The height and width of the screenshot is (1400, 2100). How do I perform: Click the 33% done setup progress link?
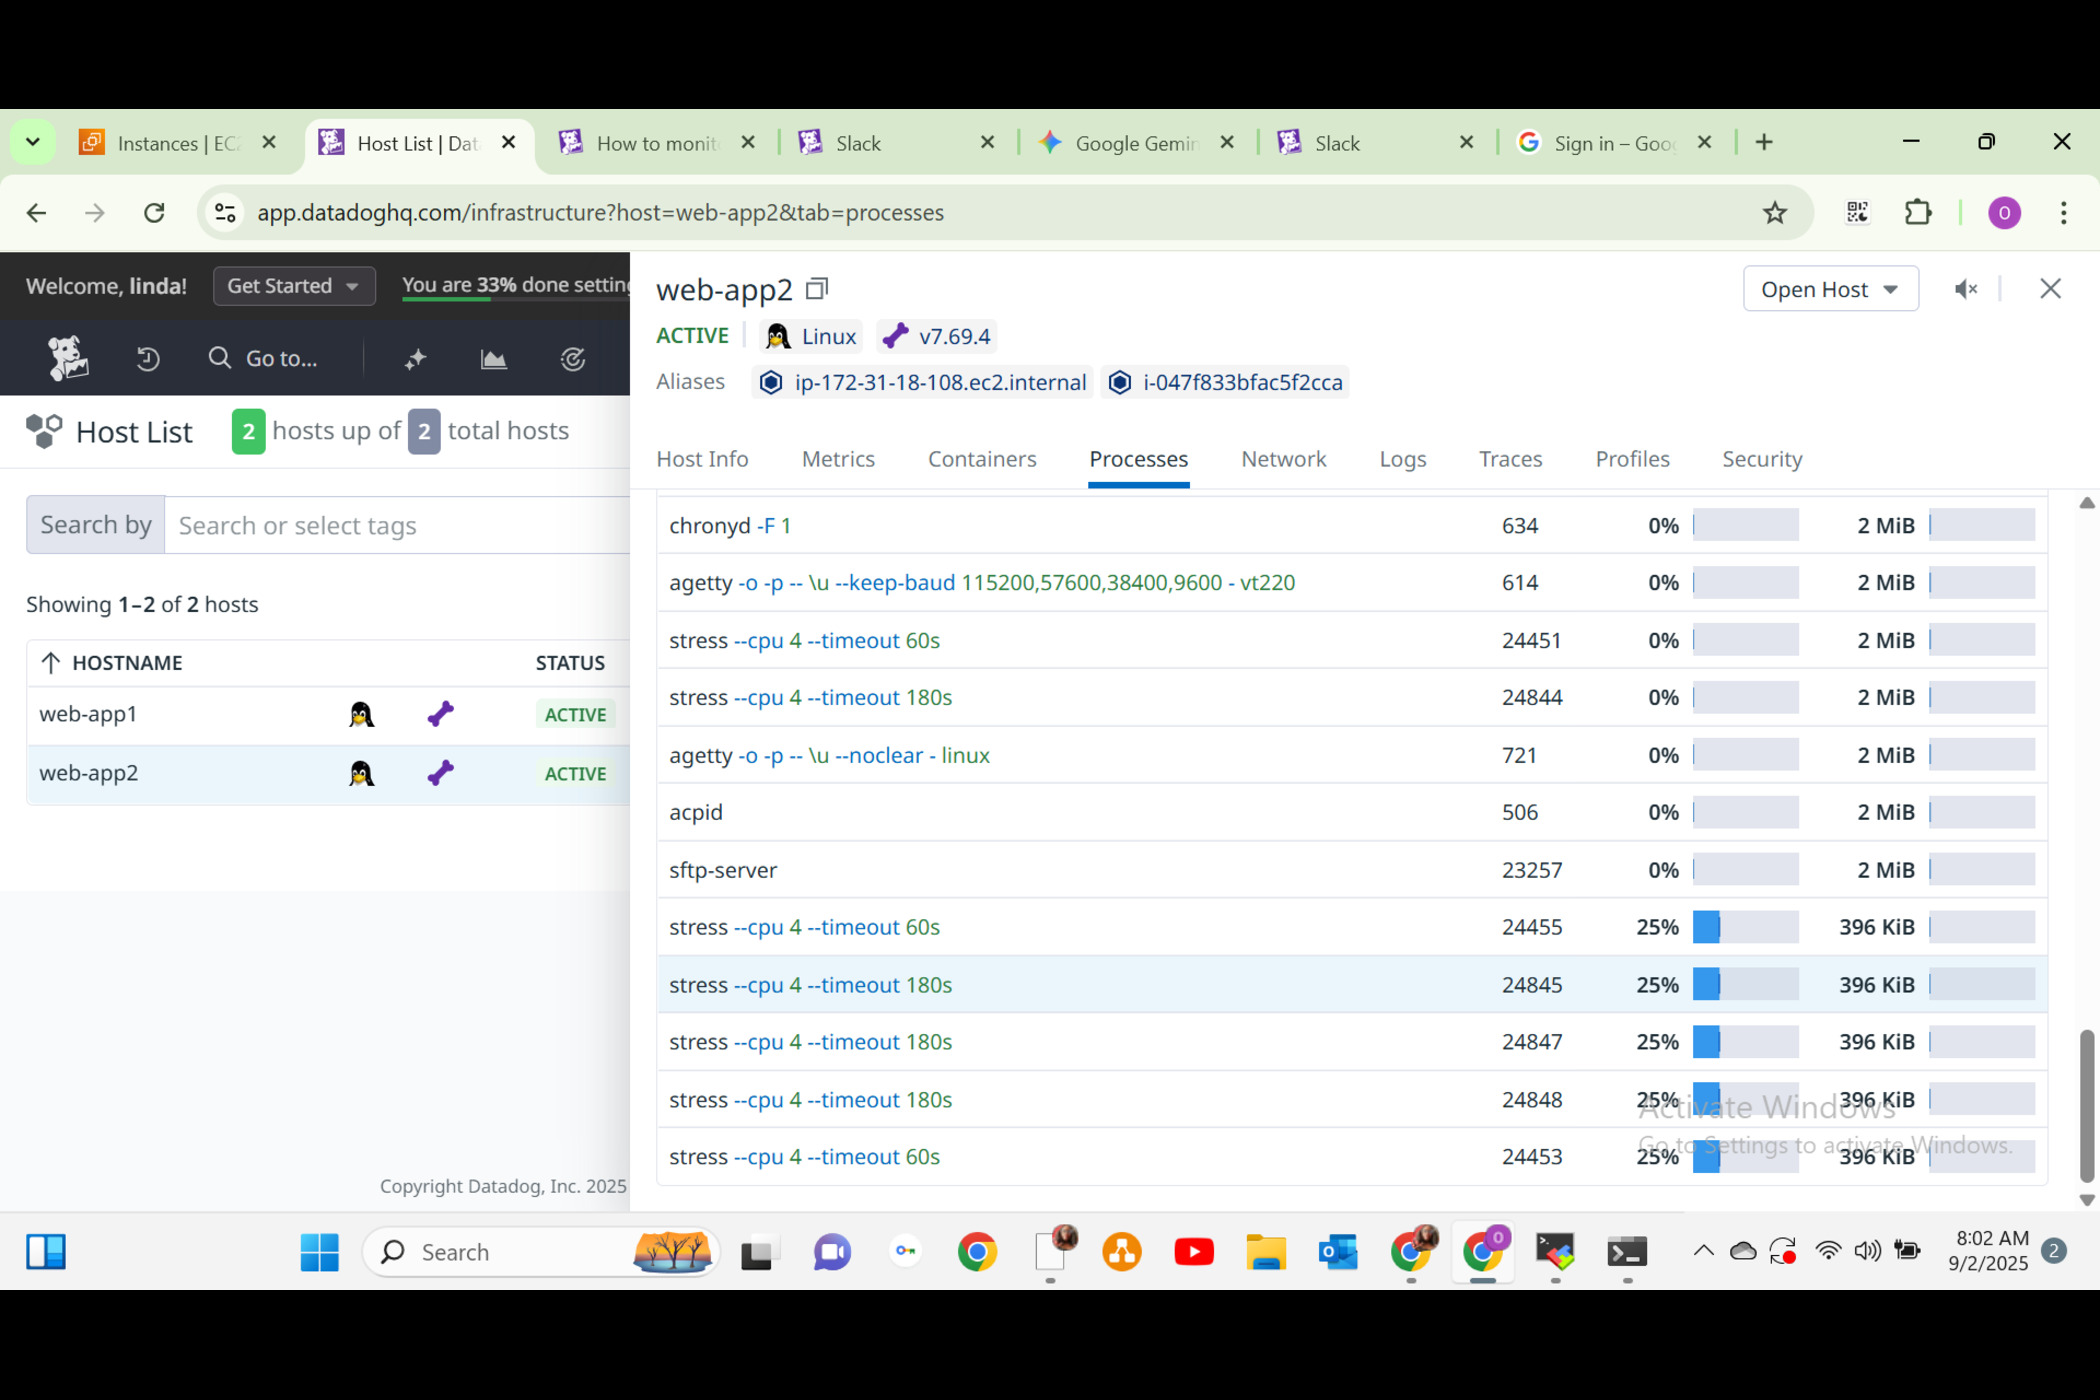(516, 285)
